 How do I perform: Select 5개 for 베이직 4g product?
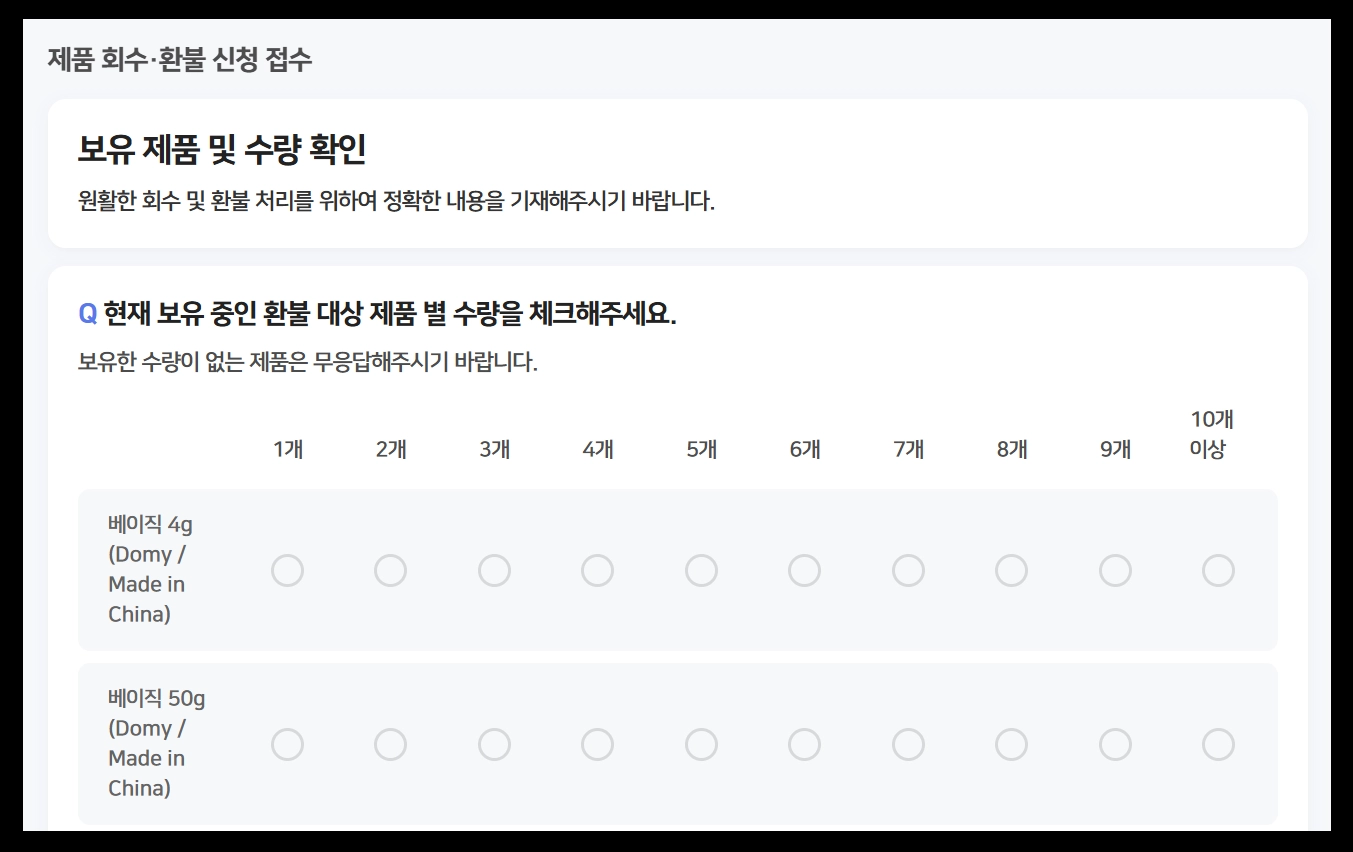point(701,570)
